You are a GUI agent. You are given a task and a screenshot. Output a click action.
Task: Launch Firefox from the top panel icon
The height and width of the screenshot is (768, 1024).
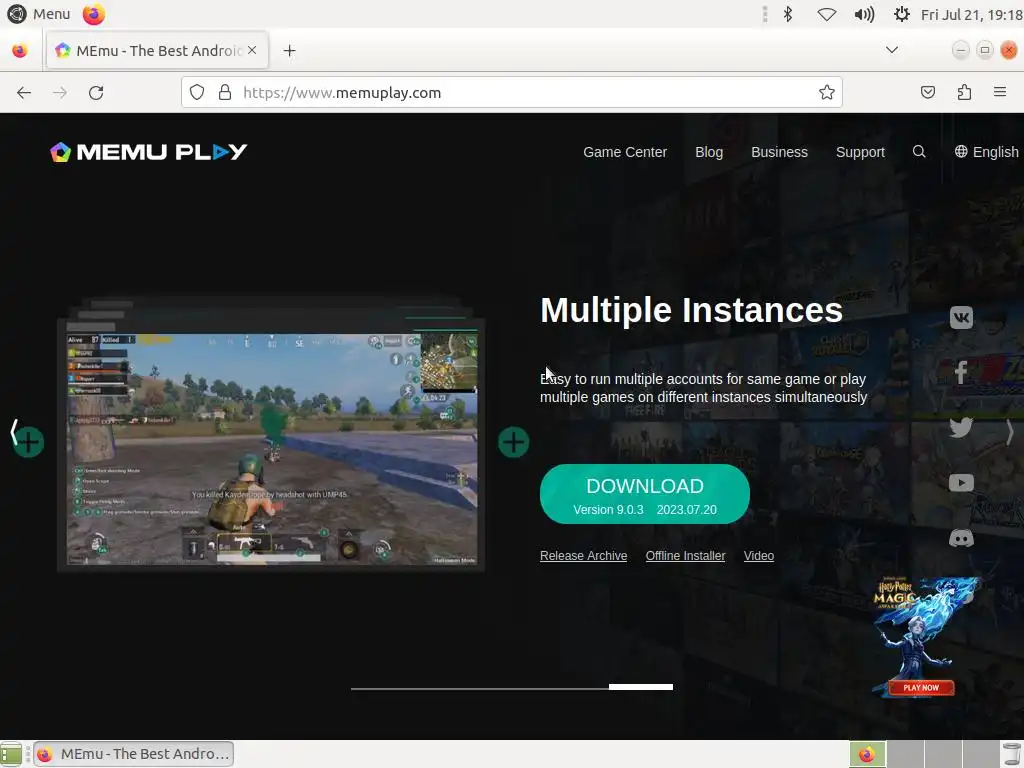click(93, 14)
